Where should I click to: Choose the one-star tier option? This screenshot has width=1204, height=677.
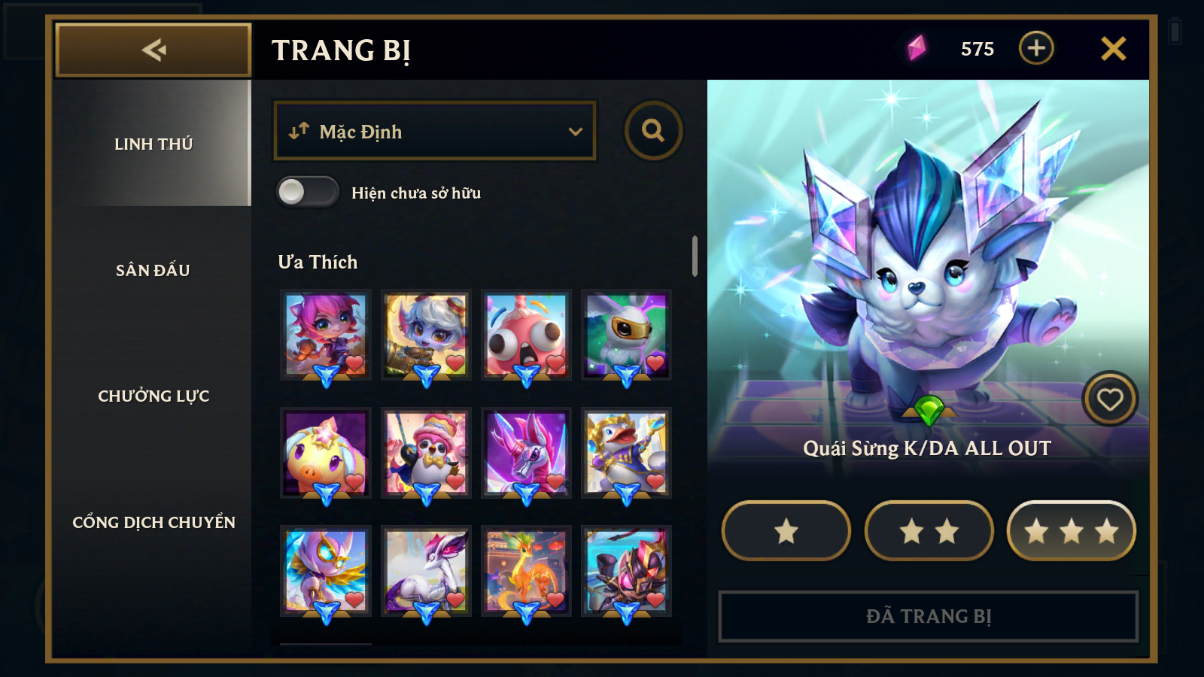[786, 531]
